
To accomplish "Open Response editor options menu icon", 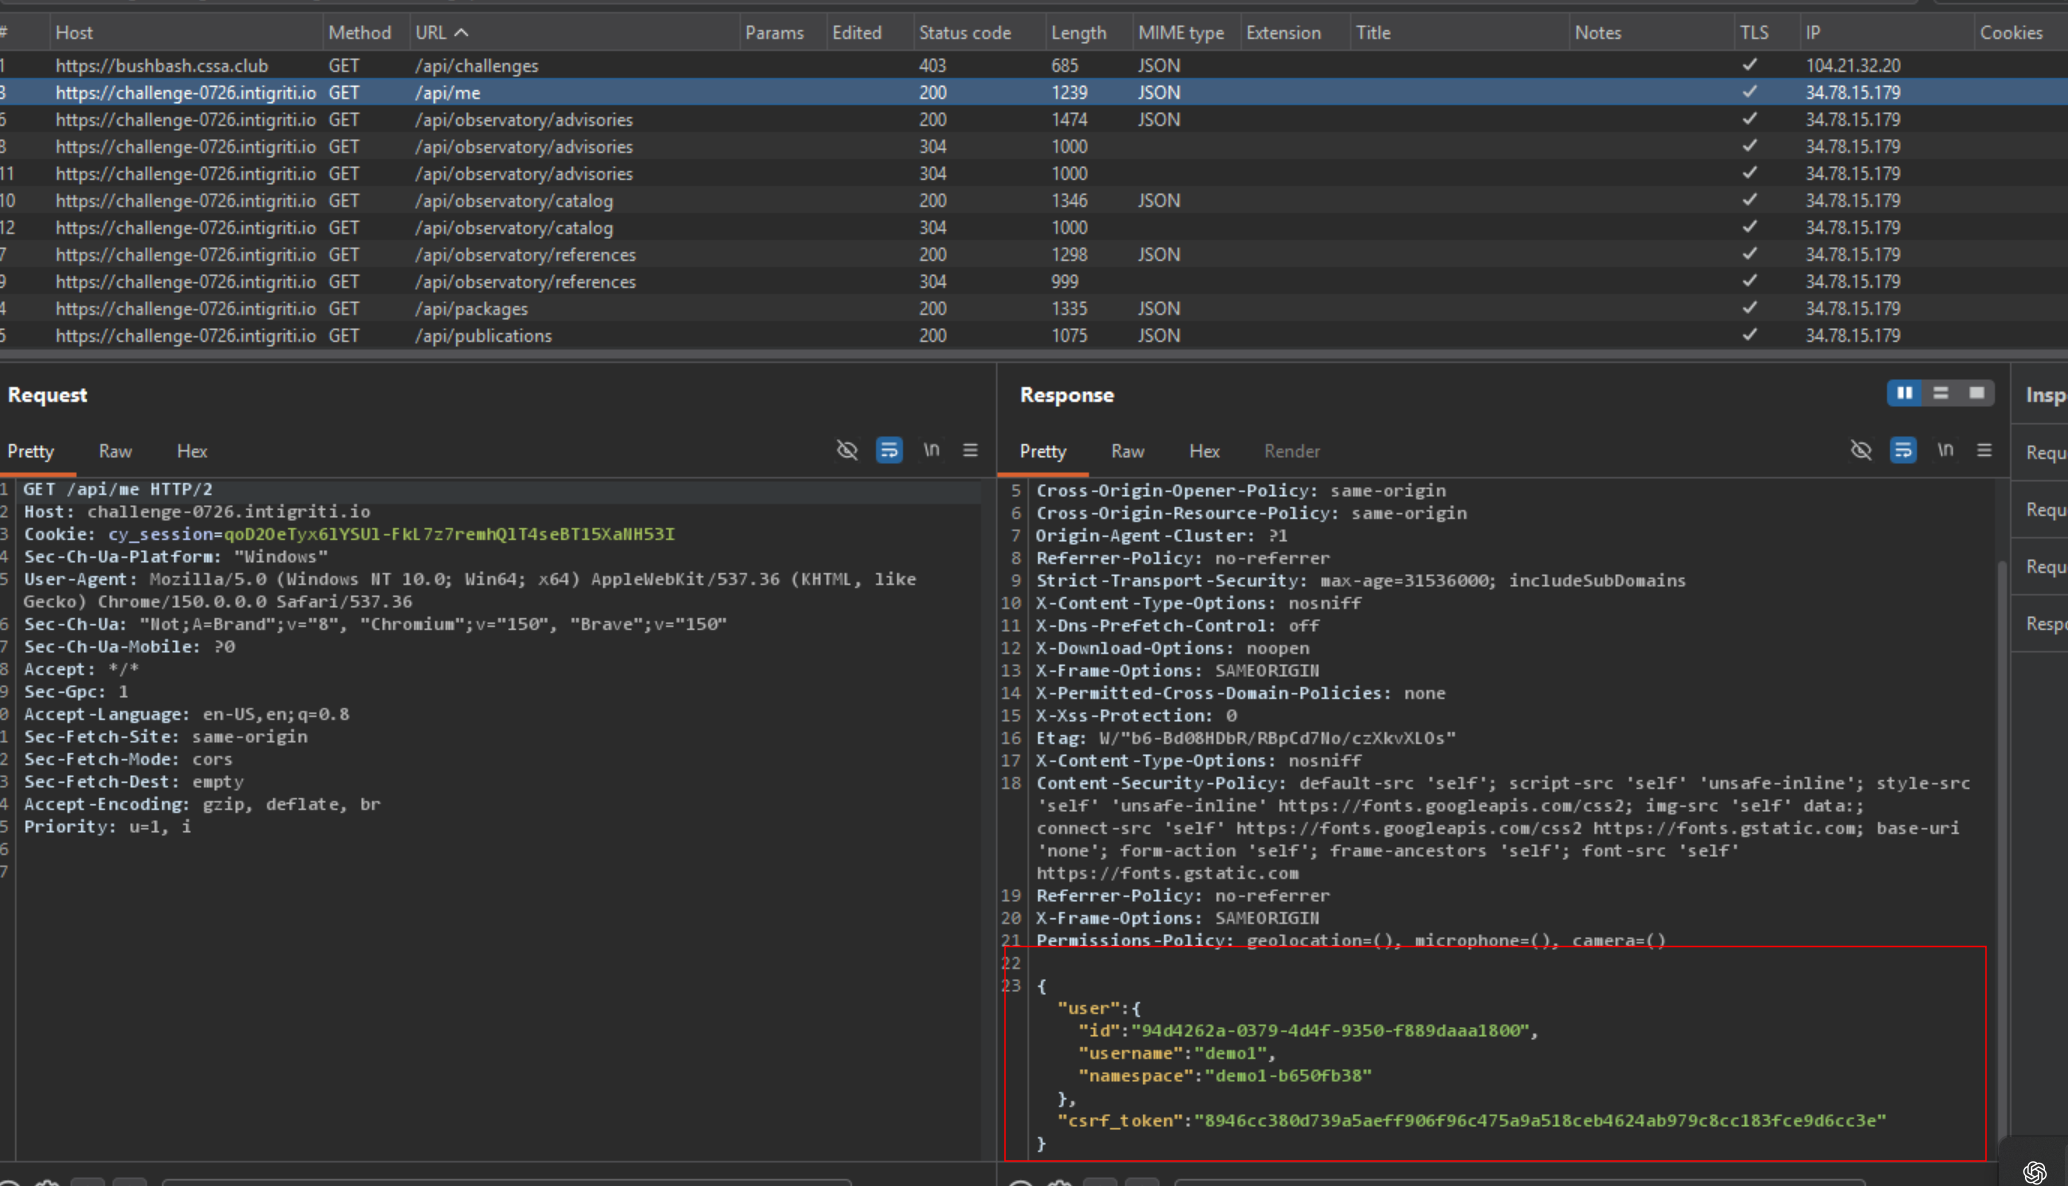I will pyautogui.click(x=1984, y=450).
